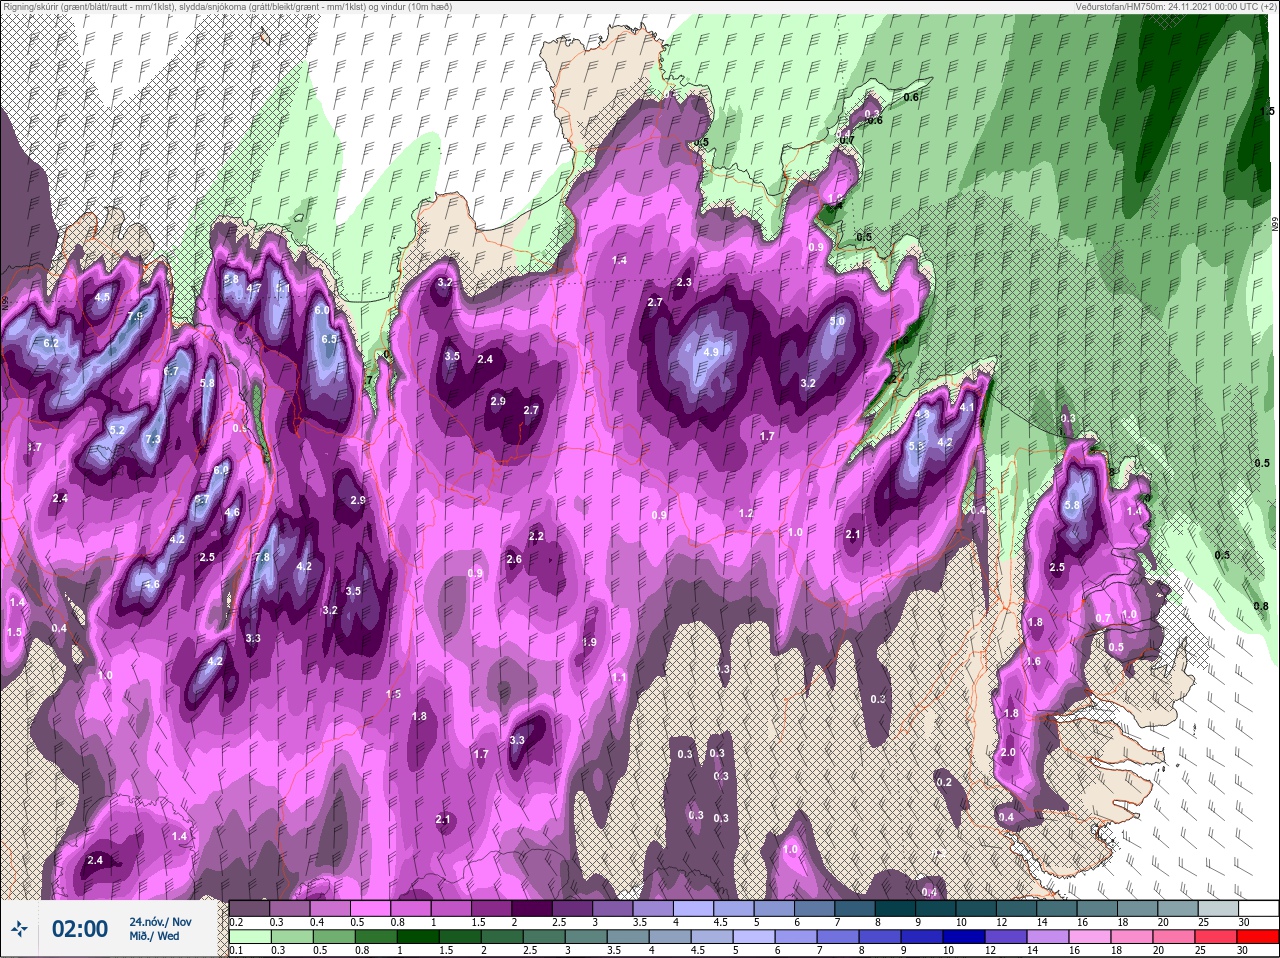
Task: Click the 7.9 precipitation value on the map
Action: coord(136,317)
